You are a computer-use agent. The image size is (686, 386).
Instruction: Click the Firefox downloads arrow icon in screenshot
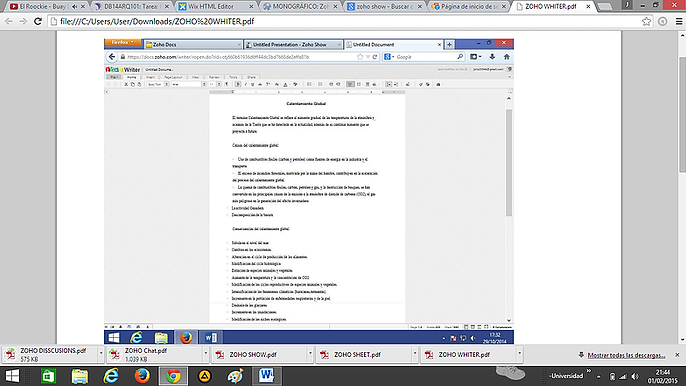pos(492,57)
